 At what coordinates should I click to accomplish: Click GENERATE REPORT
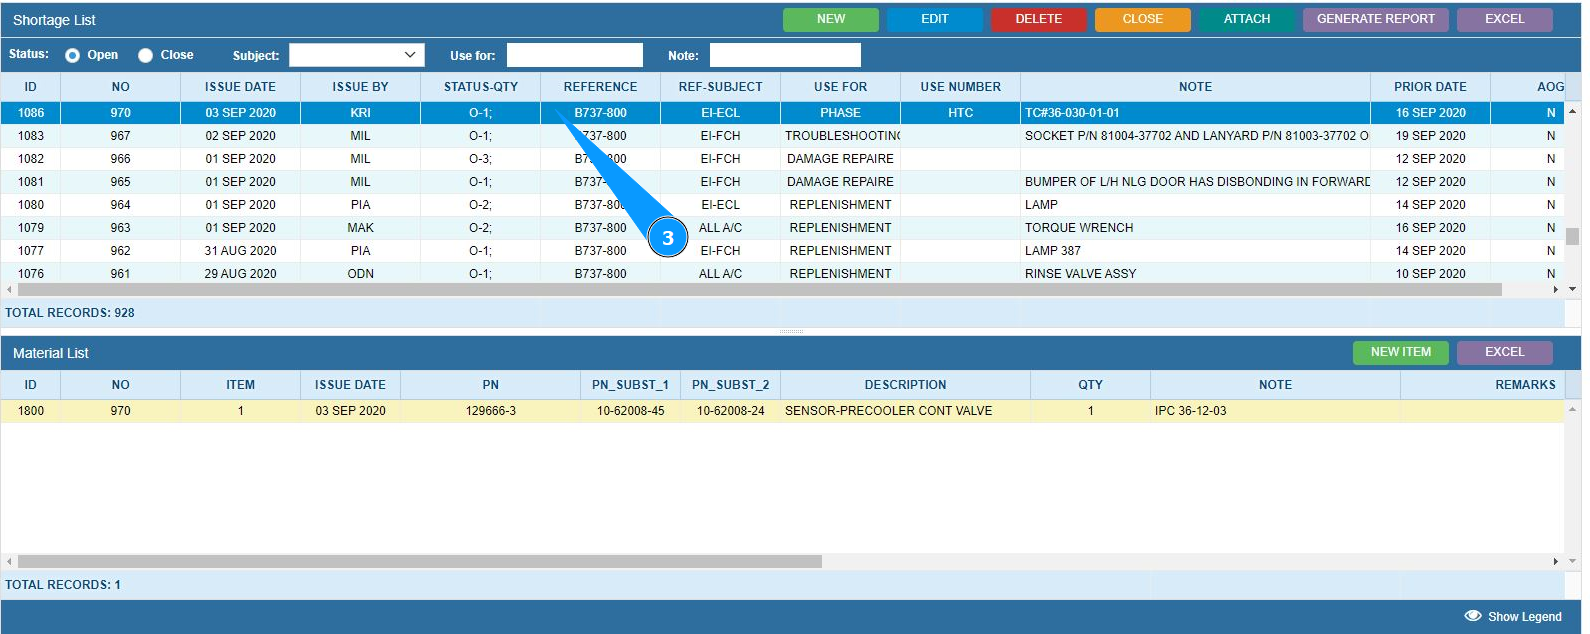(x=1375, y=19)
